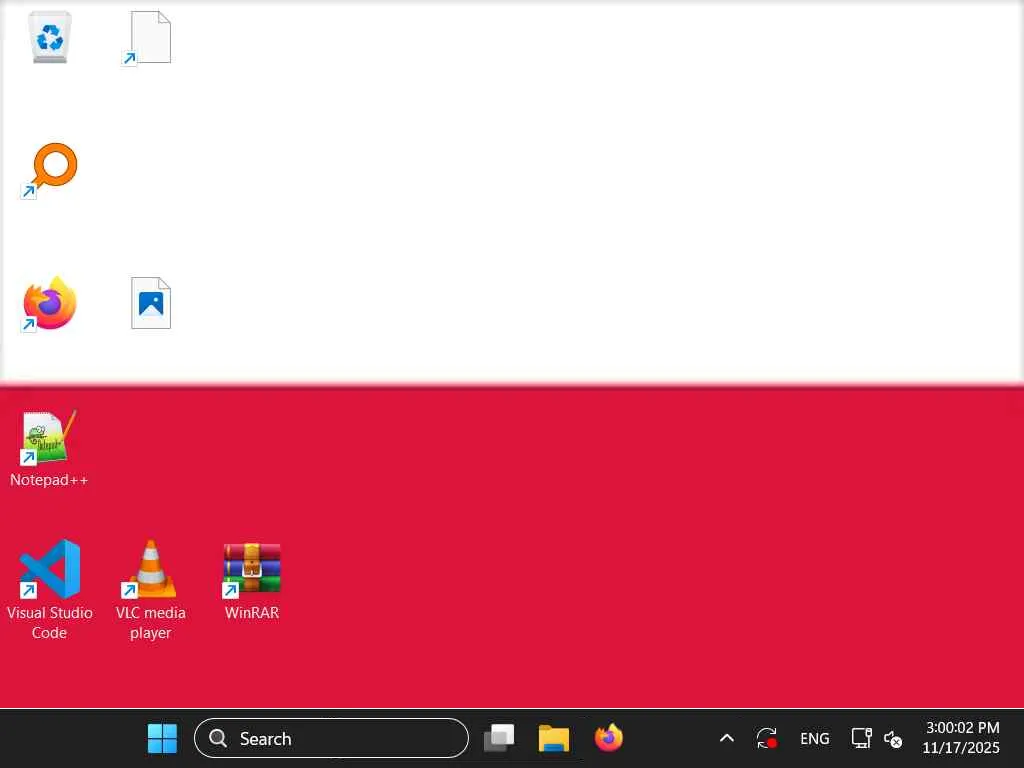Screen dimensions: 1024x768
Task: Select the Firefox desktop shortcut
Action: [x=49, y=304]
